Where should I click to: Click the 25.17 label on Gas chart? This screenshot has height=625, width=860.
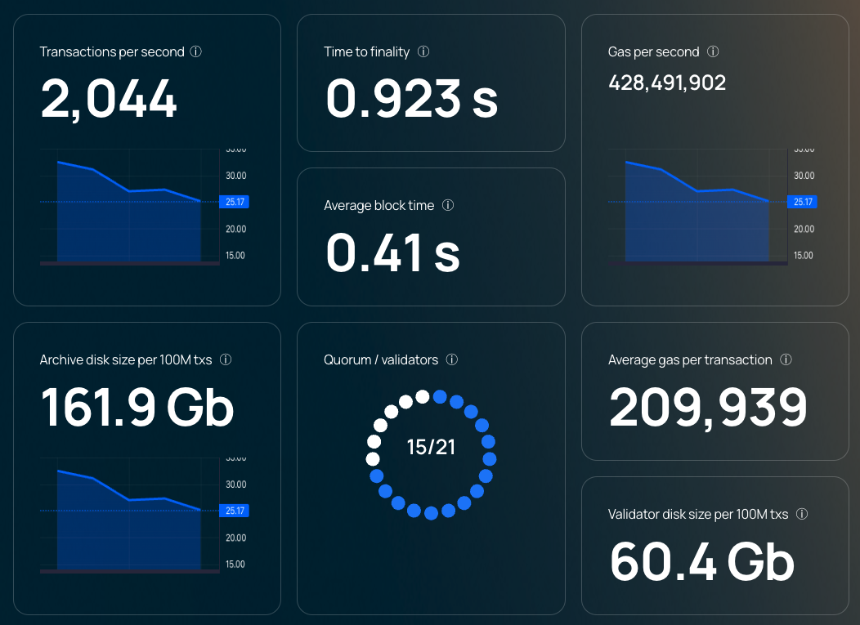[802, 202]
